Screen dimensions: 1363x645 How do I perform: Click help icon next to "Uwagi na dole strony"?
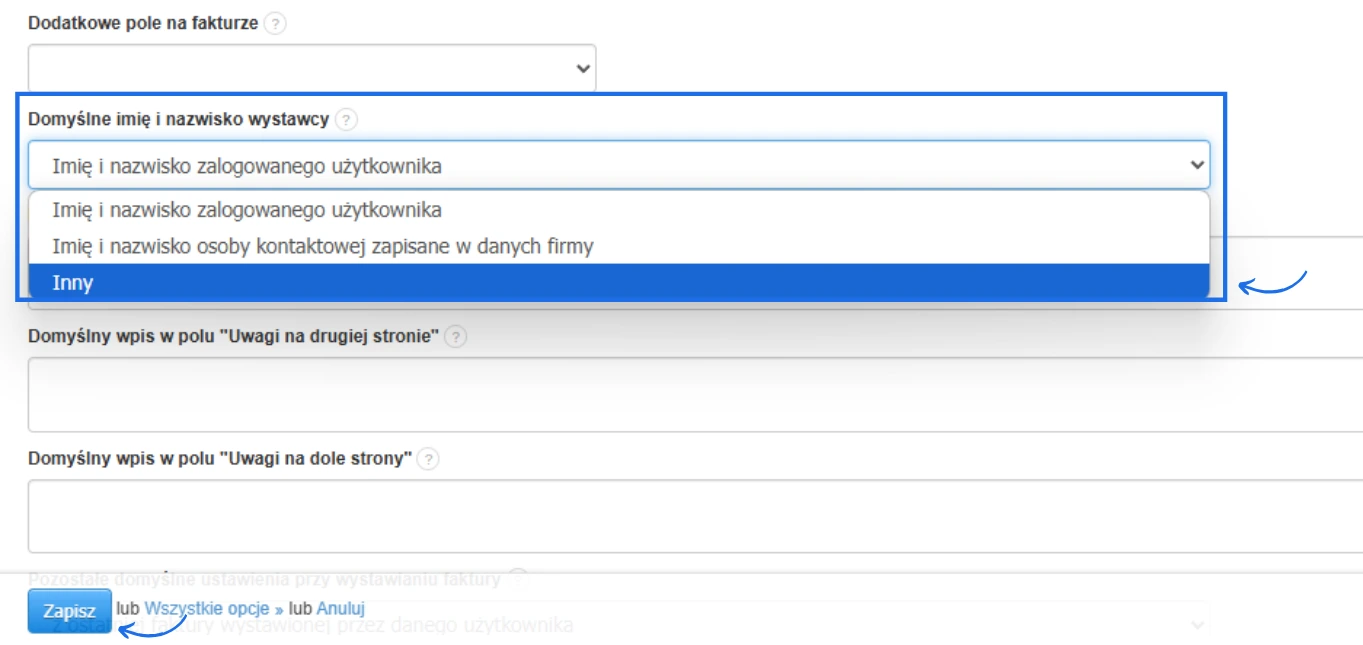(x=428, y=459)
